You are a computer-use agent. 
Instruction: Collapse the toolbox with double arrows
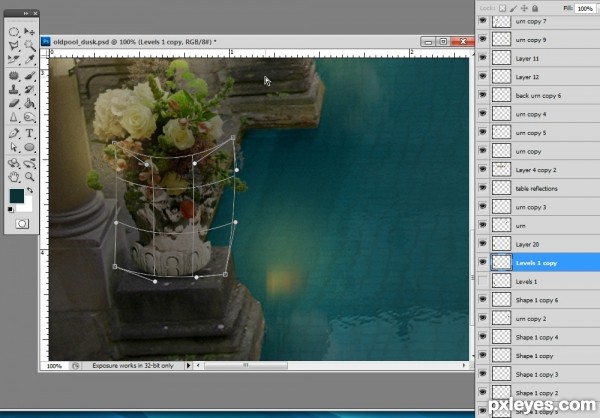click(x=26, y=13)
